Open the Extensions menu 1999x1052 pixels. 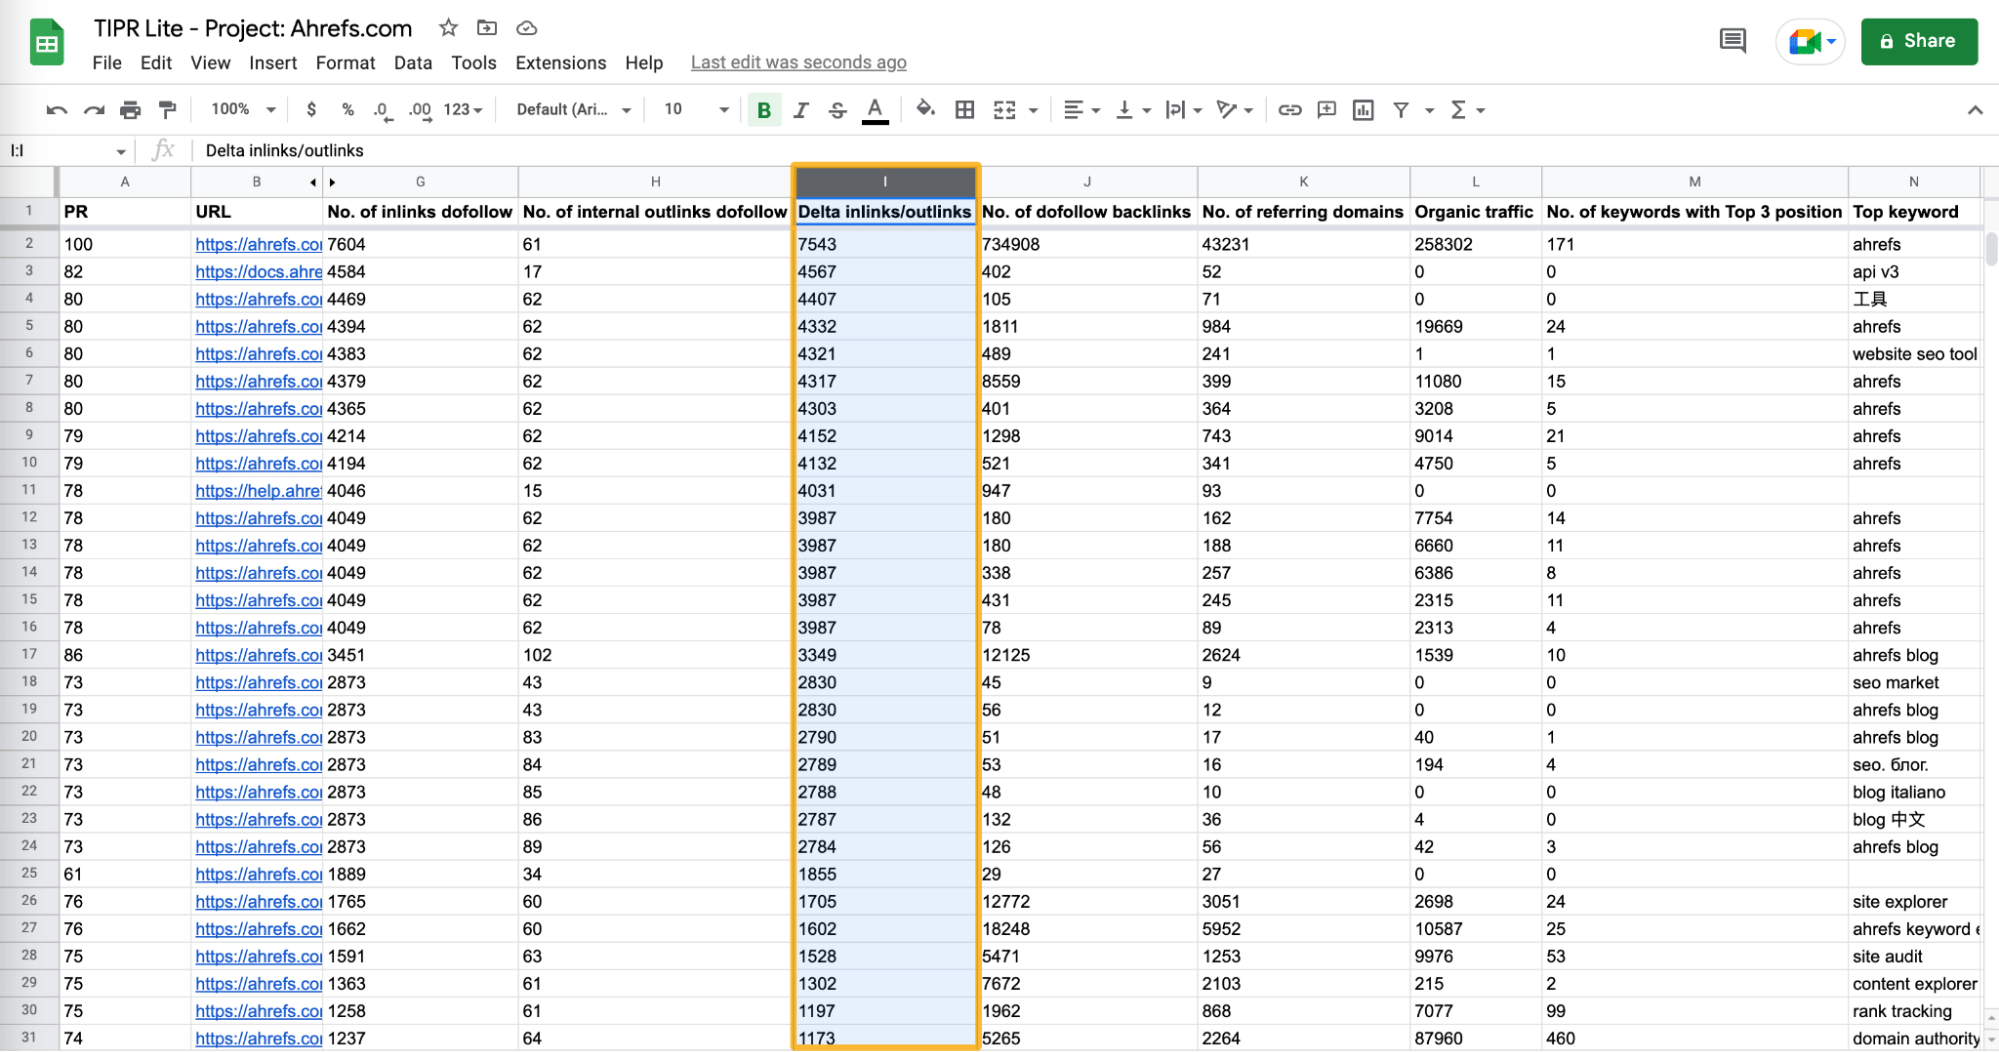tap(559, 62)
